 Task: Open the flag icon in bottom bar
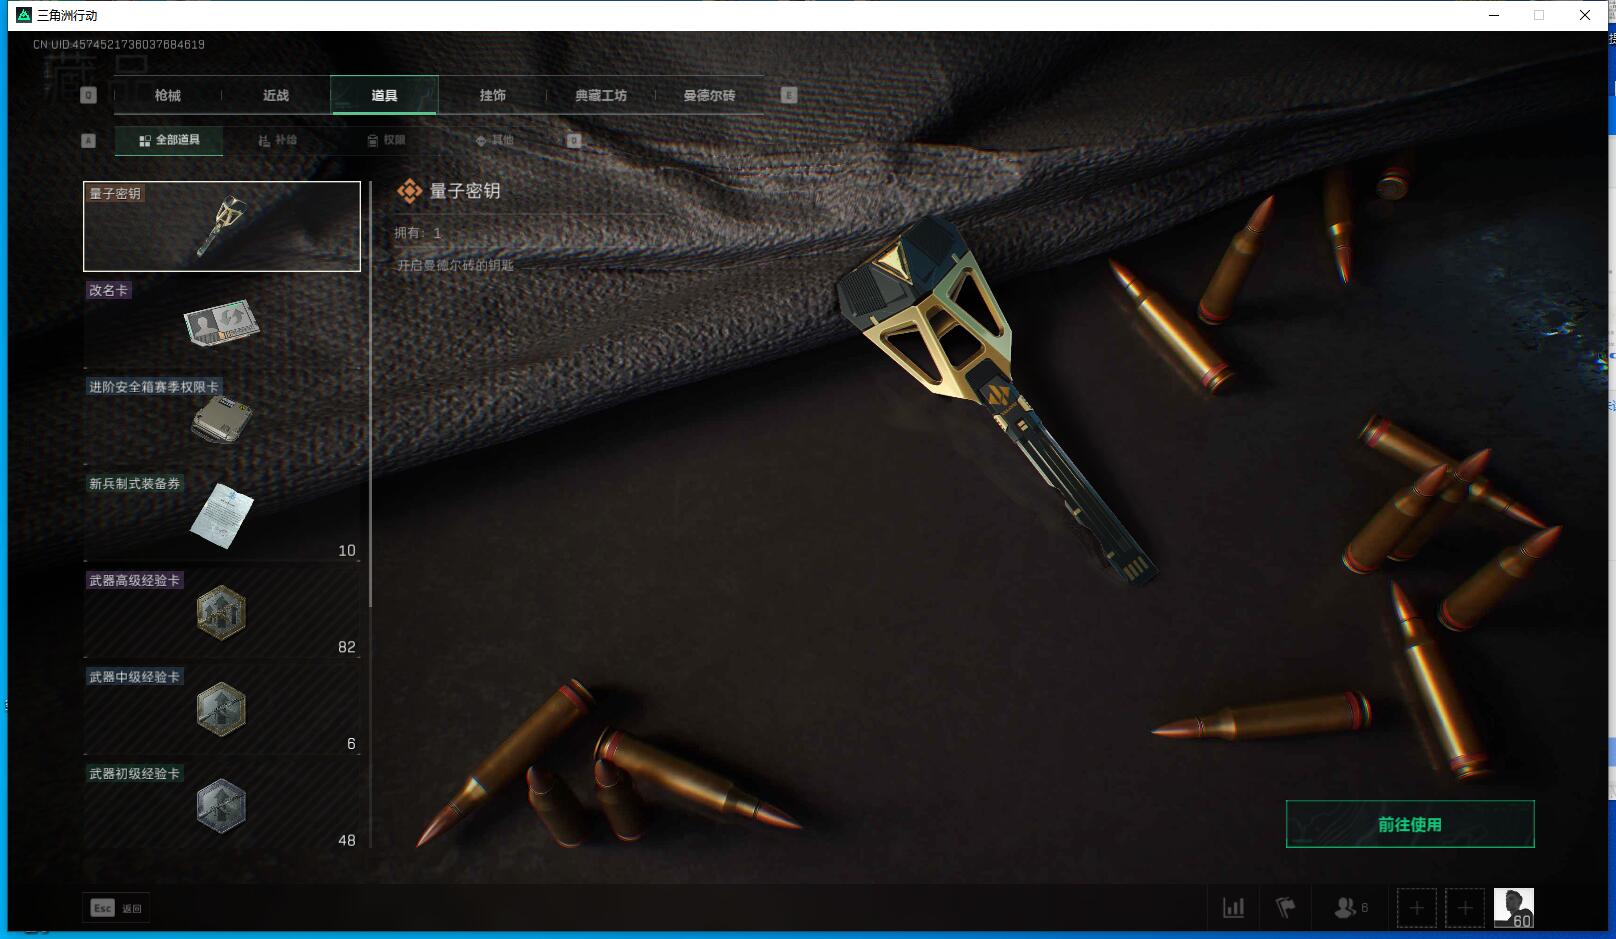[1286, 908]
